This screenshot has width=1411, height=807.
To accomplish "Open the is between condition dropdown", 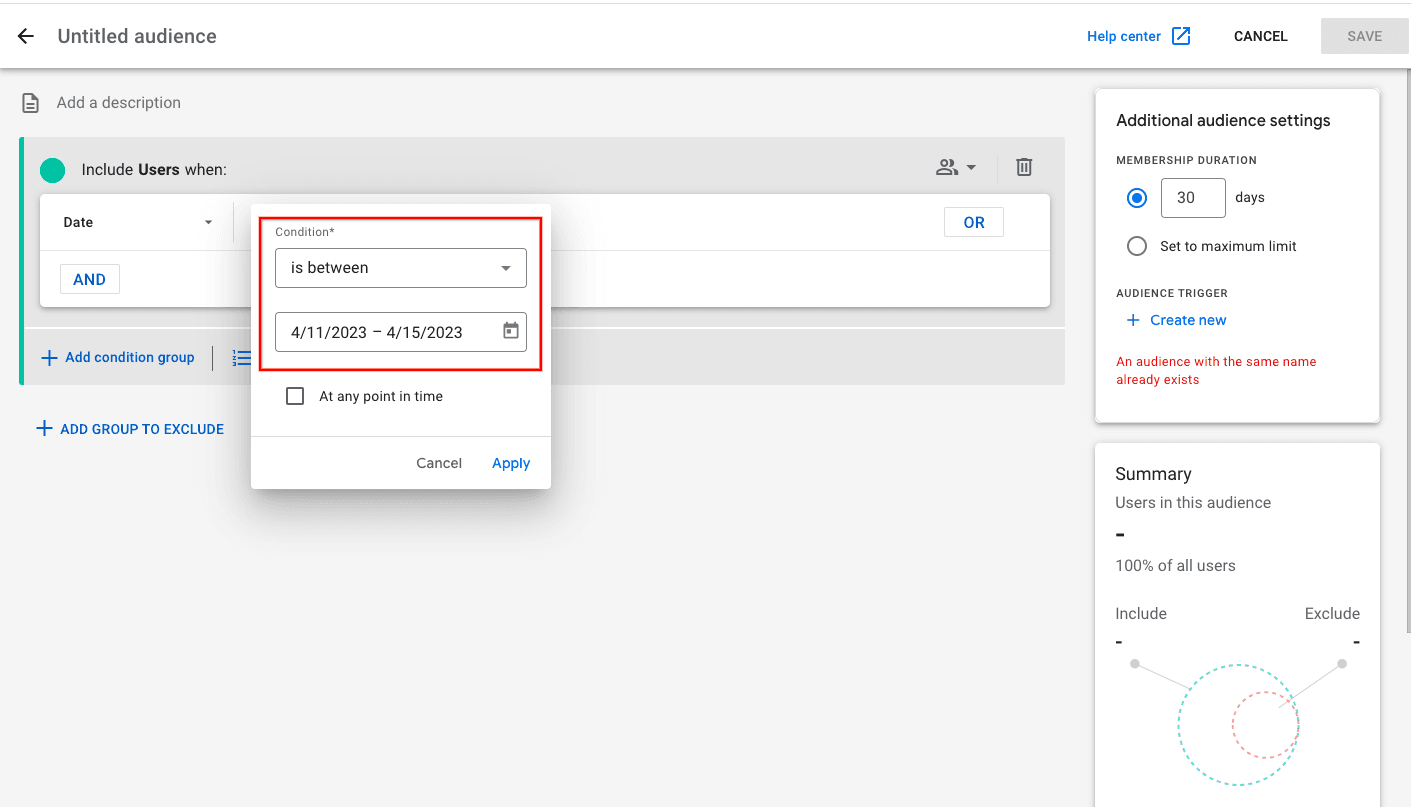I will (400, 267).
